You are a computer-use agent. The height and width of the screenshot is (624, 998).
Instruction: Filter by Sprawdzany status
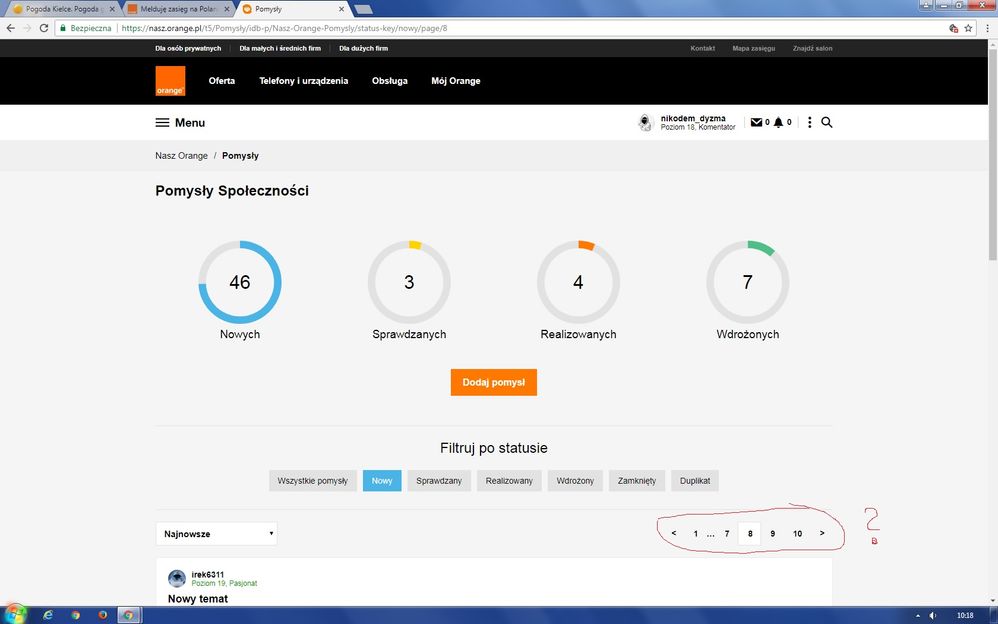pyautogui.click(x=439, y=481)
